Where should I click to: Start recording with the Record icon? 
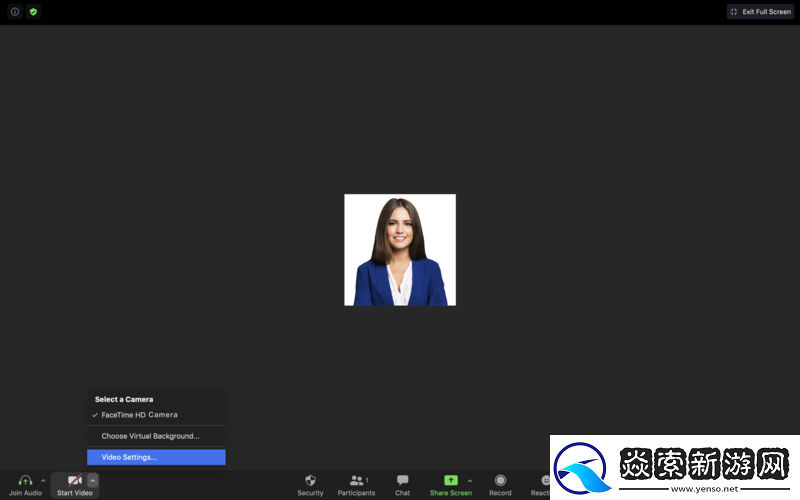coord(500,481)
